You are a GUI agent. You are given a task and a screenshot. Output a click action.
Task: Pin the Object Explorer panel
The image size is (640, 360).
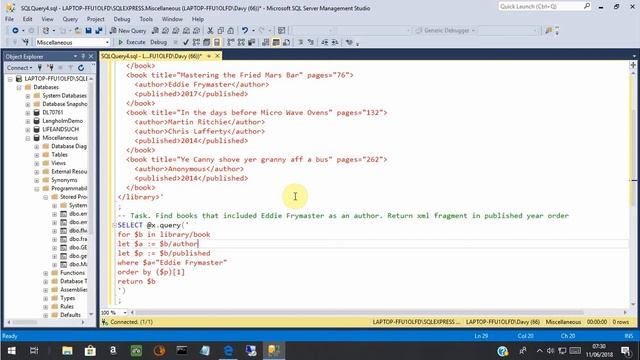click(83, 56)
